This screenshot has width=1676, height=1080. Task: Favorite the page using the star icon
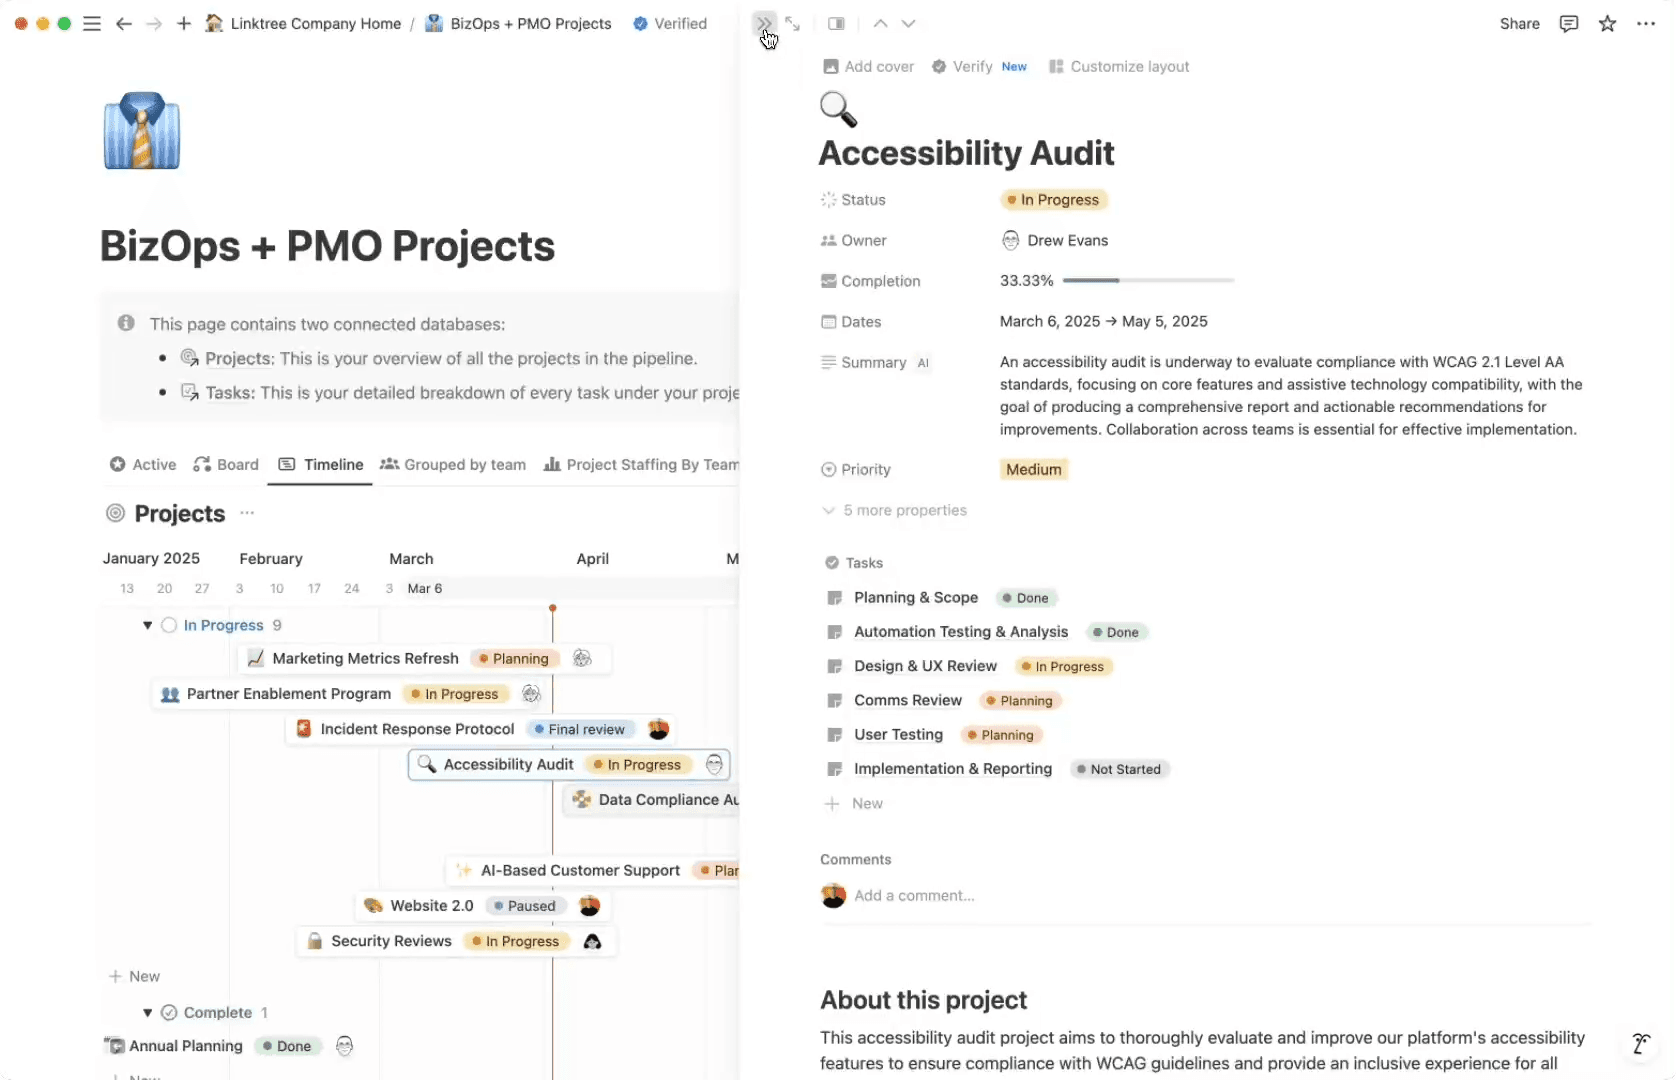pos(1608,23)
